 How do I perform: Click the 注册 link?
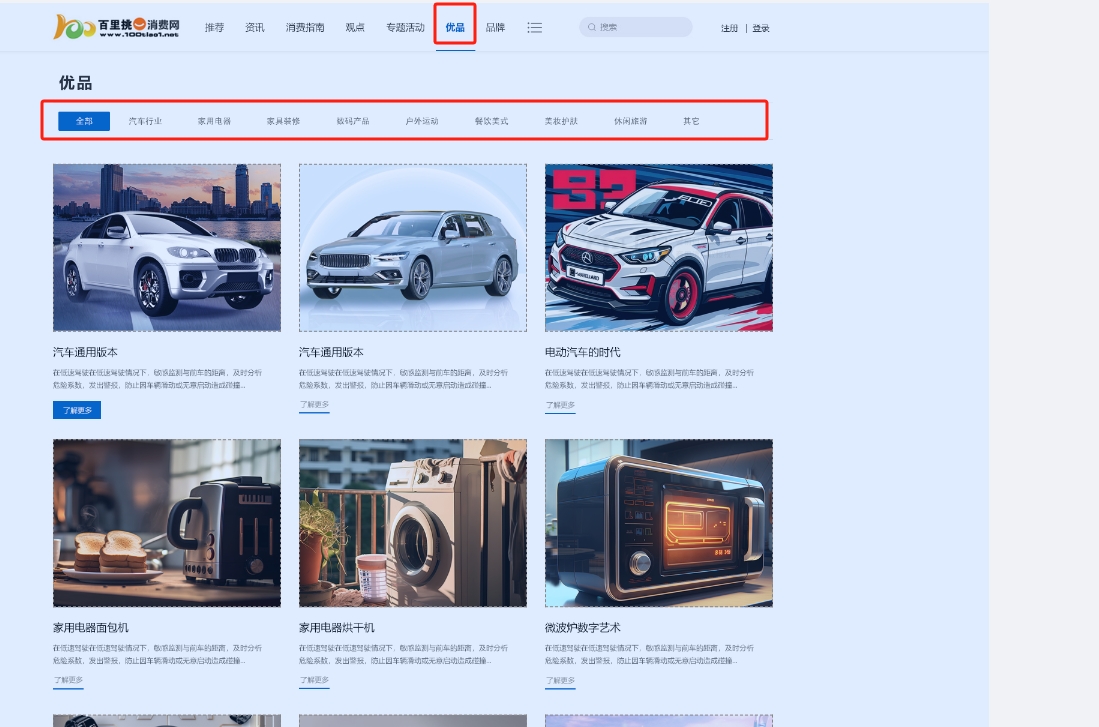730,28
